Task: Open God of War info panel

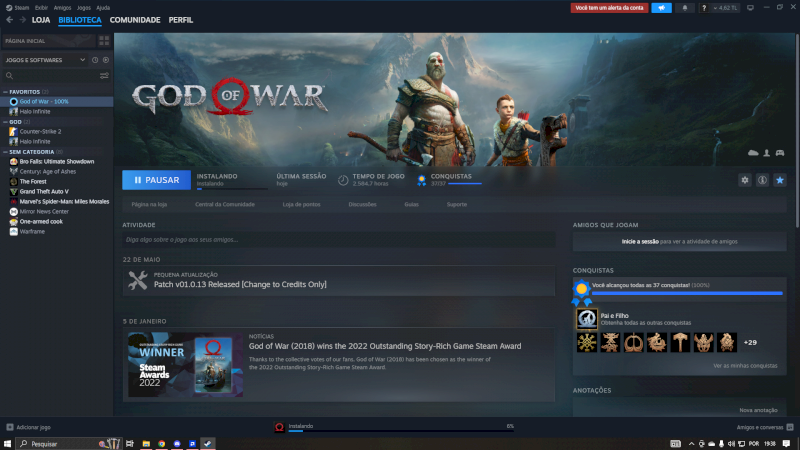Action: tap(762, 180)
